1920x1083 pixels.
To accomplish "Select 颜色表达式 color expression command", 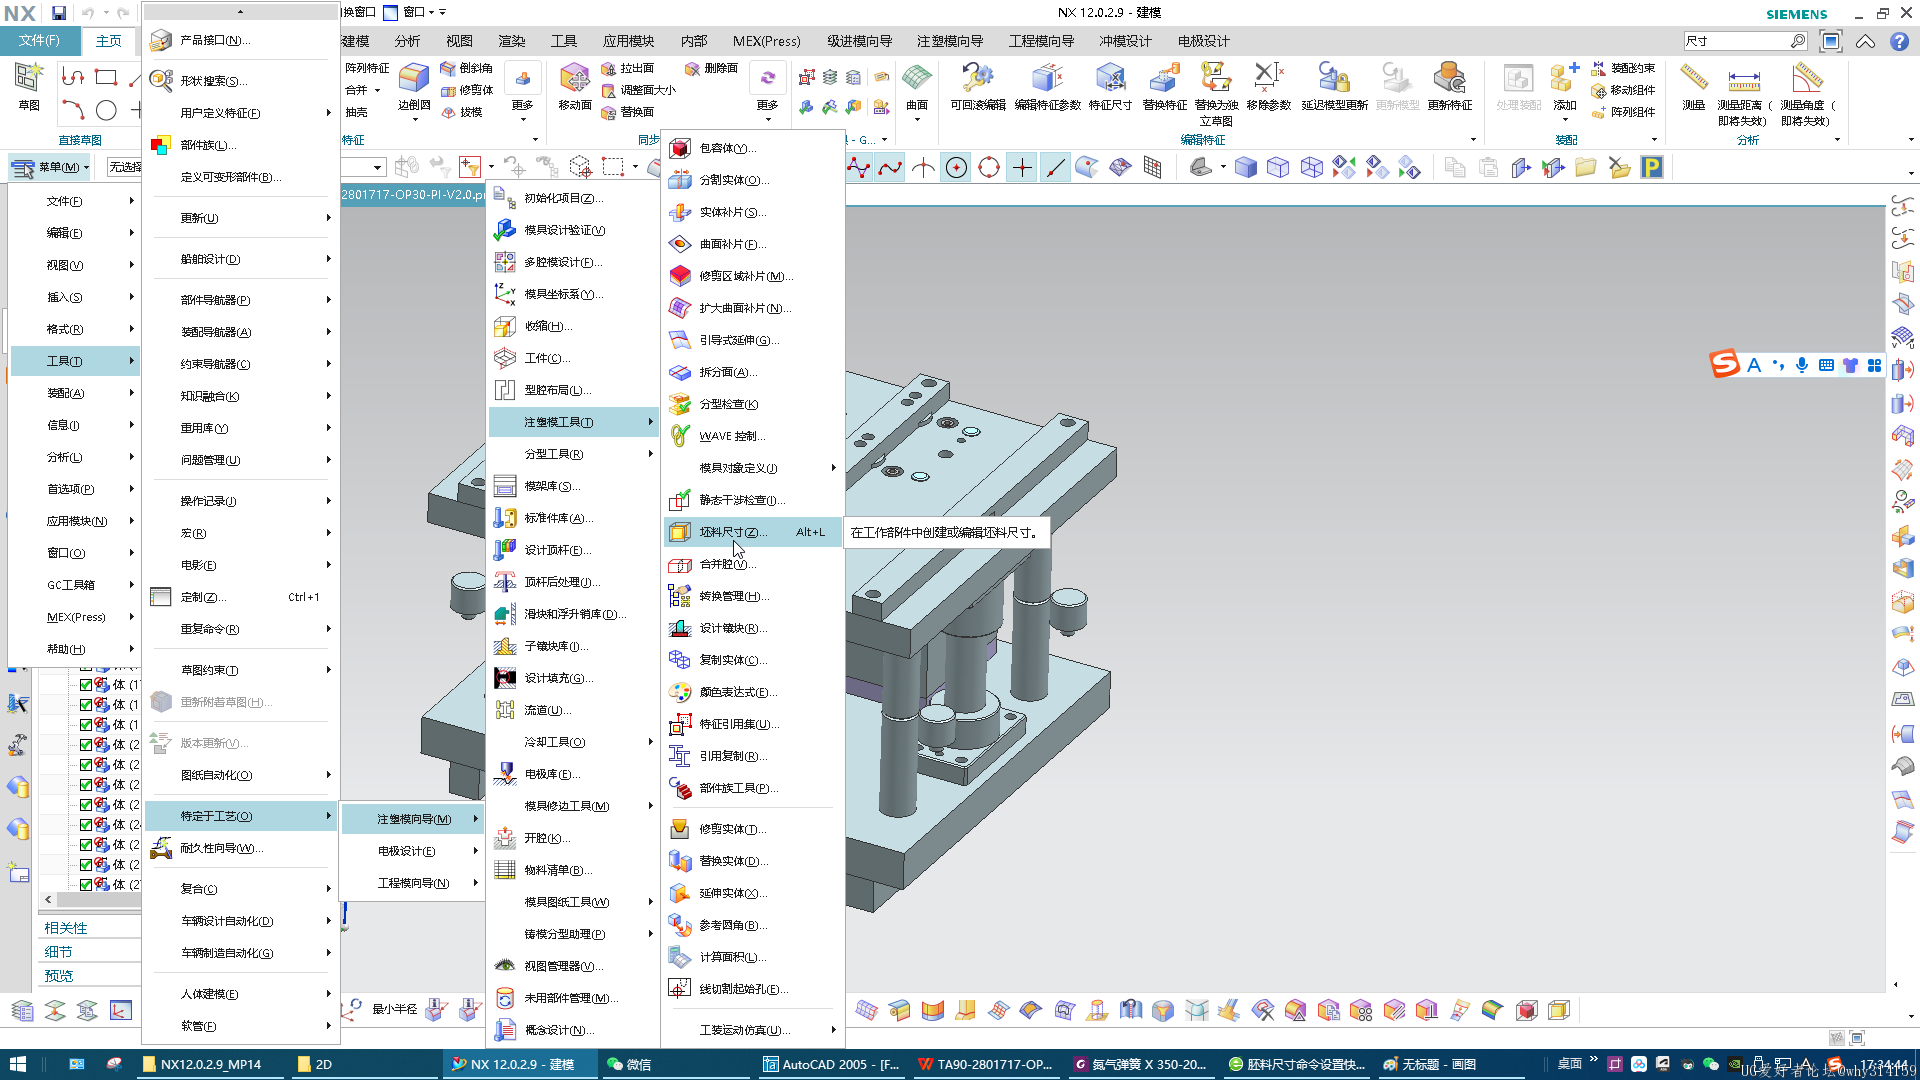I will (x=752, y=692).
